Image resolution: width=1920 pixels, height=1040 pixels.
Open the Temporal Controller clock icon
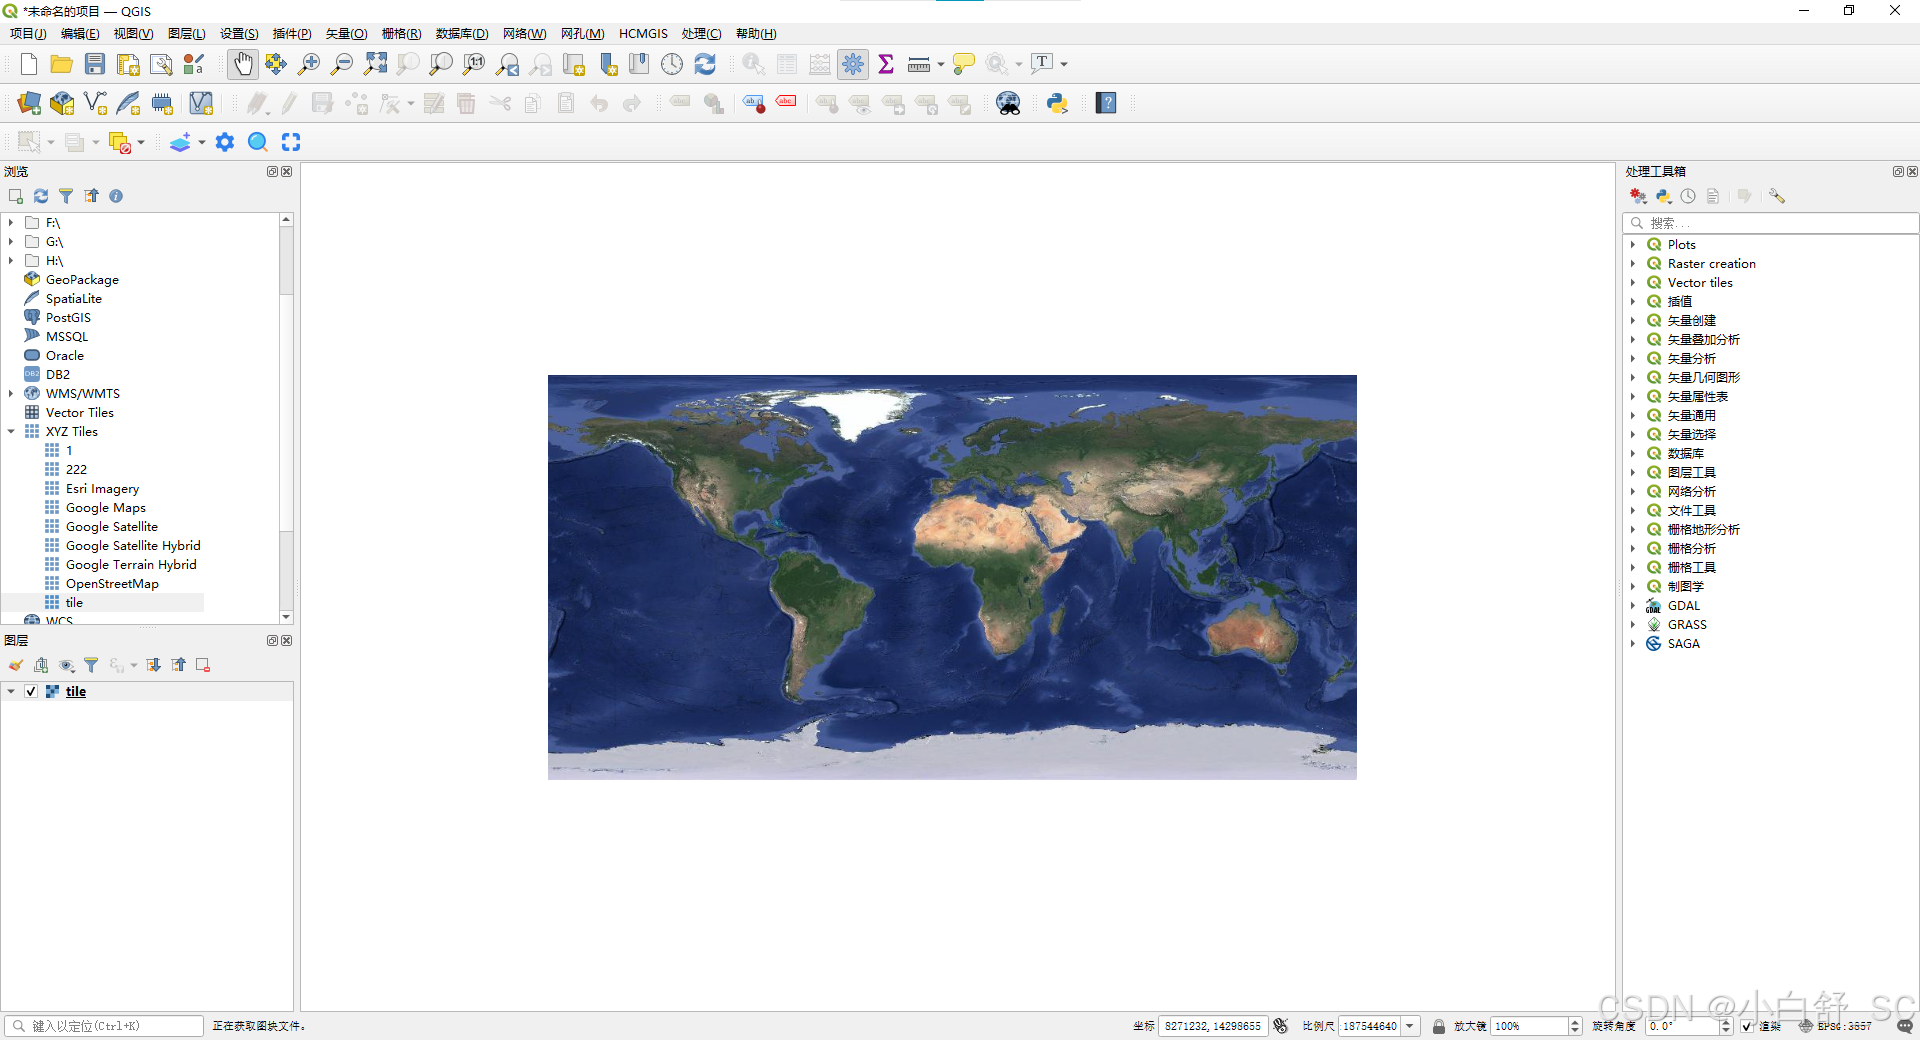pos(672,64)
